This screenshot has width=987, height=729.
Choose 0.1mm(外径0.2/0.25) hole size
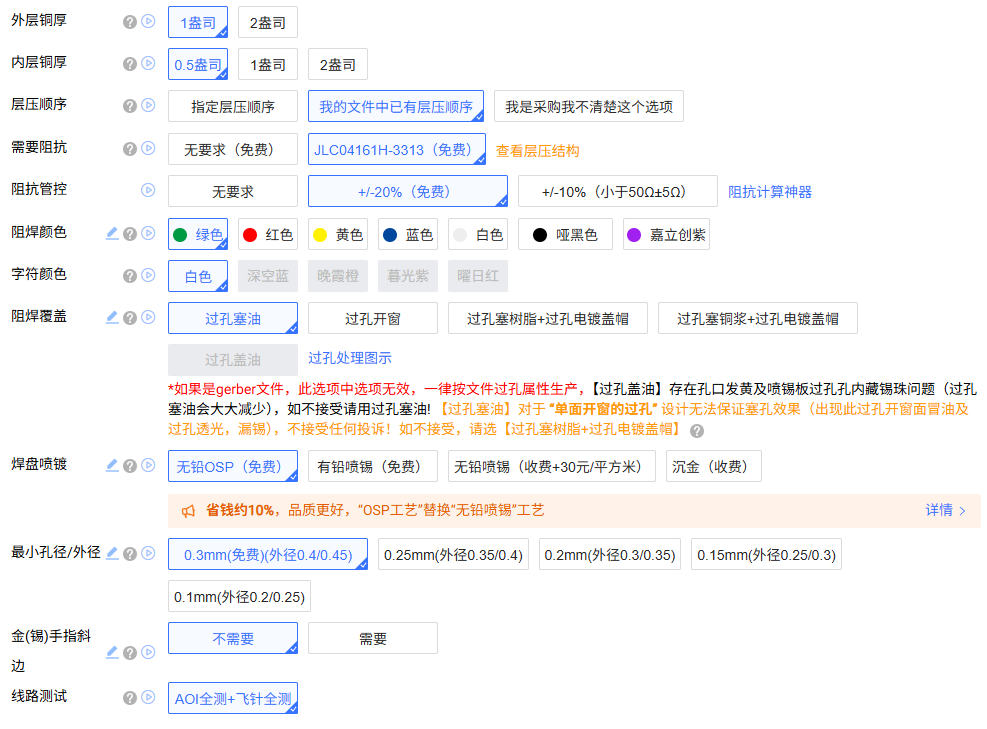pos(239,597)
